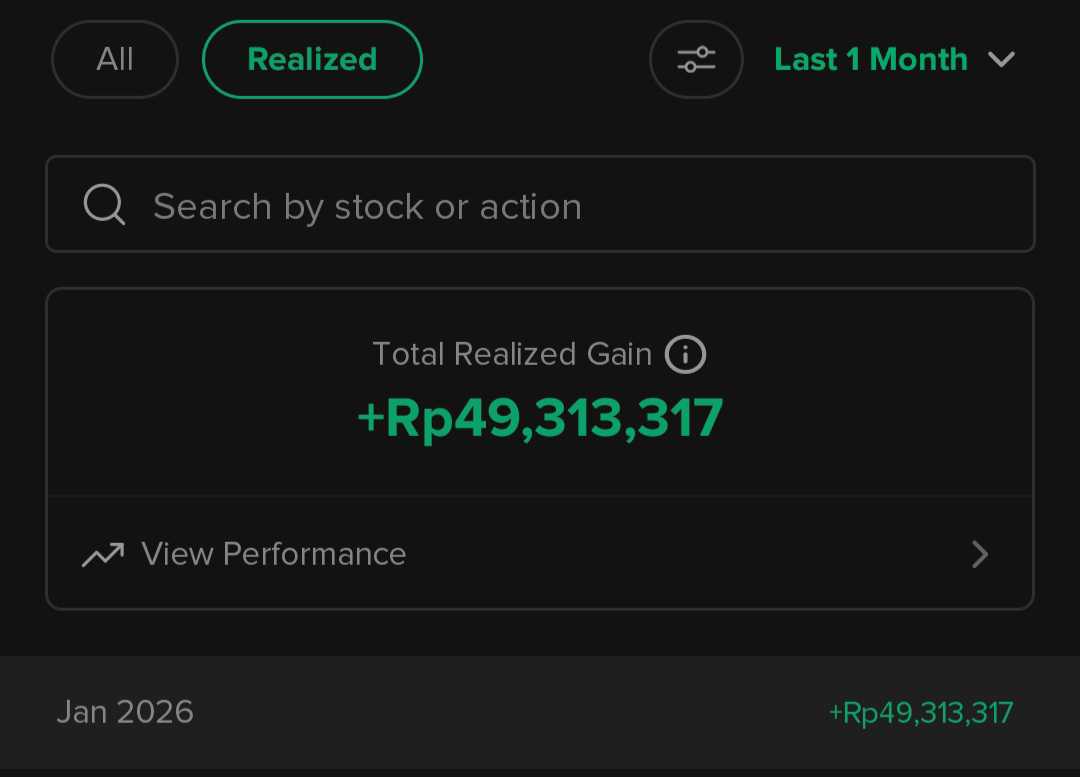
Task: Open the Last 1 Month period dropdown
Action: pyautogui.click(x=870, y=60)
